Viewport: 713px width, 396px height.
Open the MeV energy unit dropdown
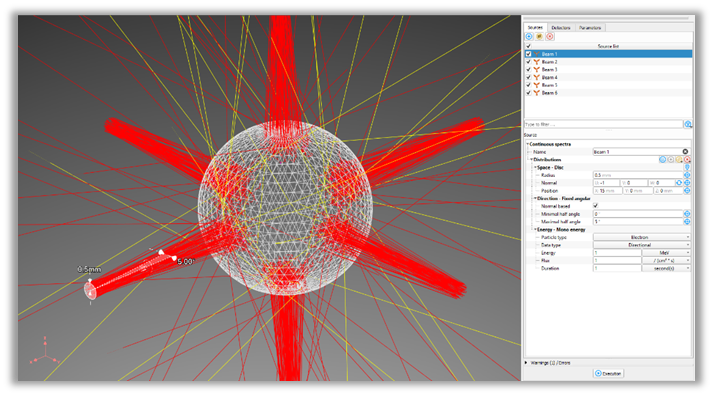point(666,253)
